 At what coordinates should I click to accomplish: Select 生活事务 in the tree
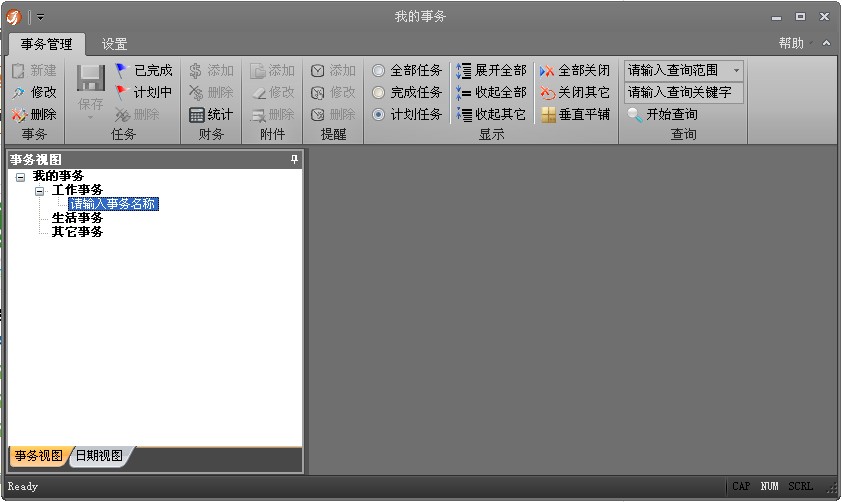click(77, 218)
